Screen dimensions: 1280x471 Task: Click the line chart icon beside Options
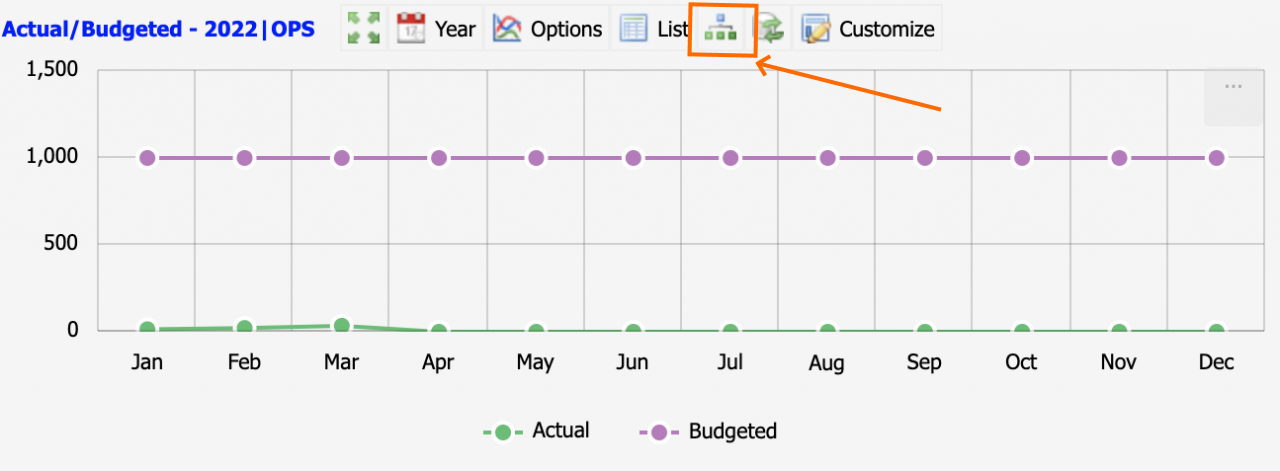(x=508, y=28)
